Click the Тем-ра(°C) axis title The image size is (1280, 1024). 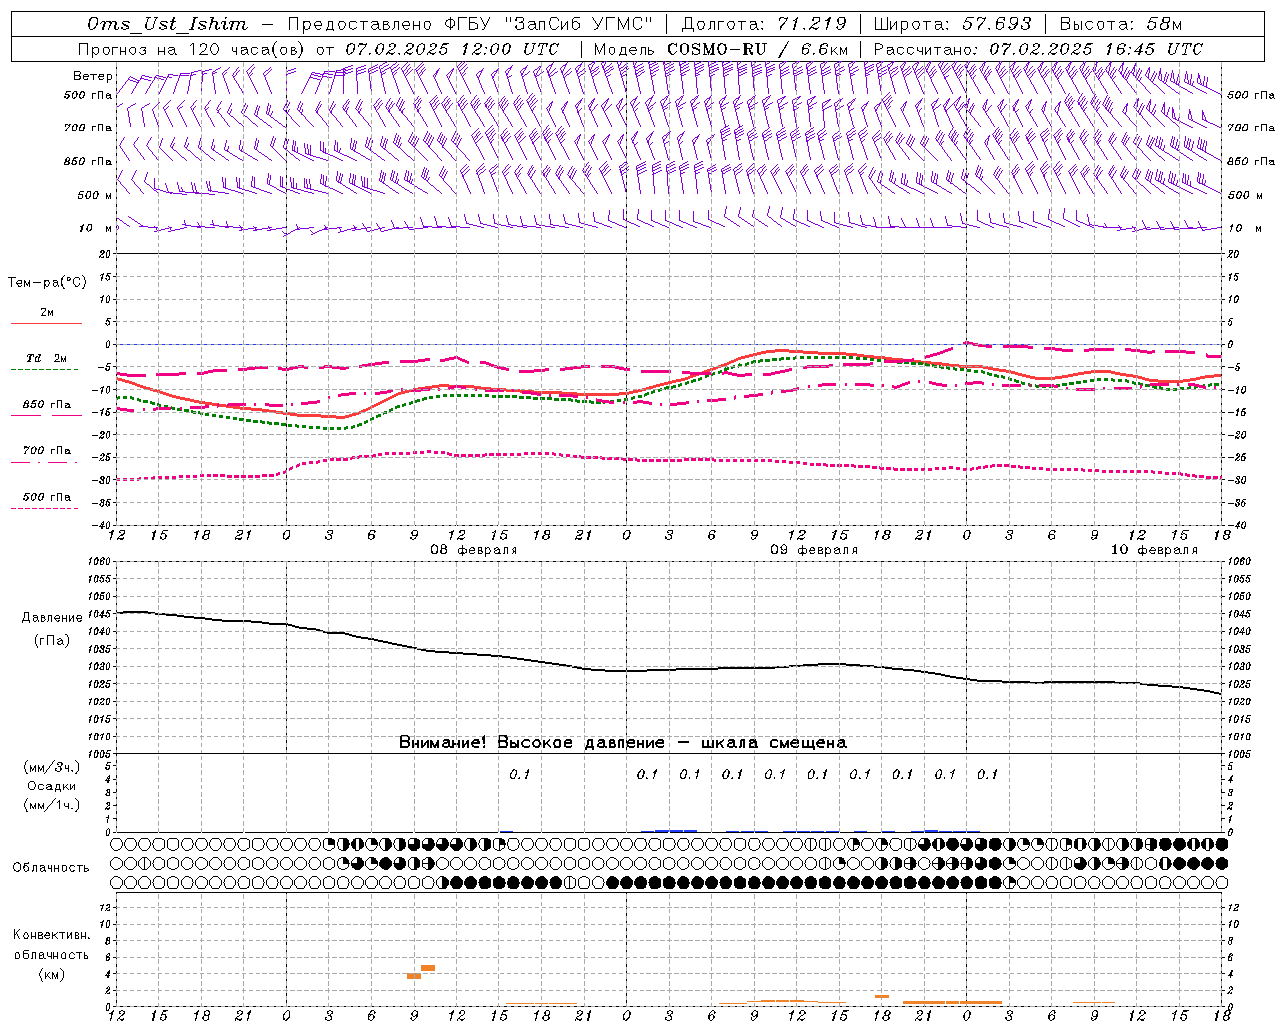point(47,283)
